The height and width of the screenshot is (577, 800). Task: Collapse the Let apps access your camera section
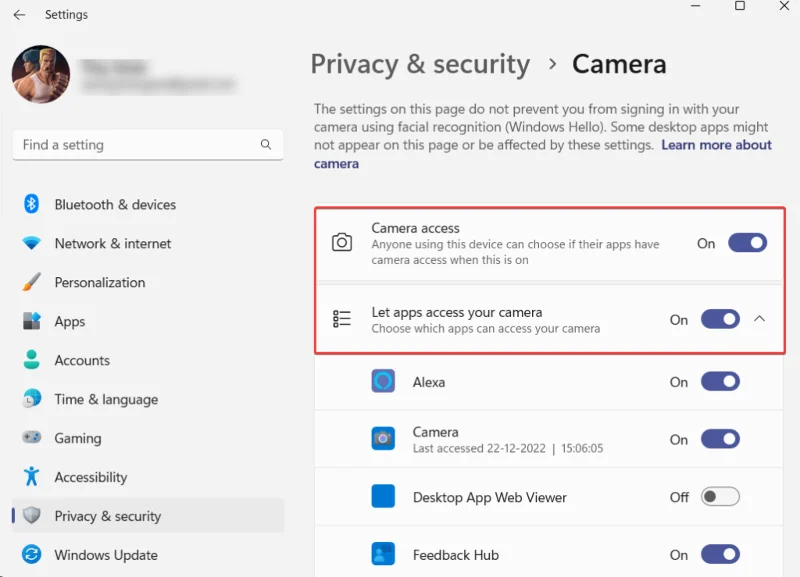[760, 320]
